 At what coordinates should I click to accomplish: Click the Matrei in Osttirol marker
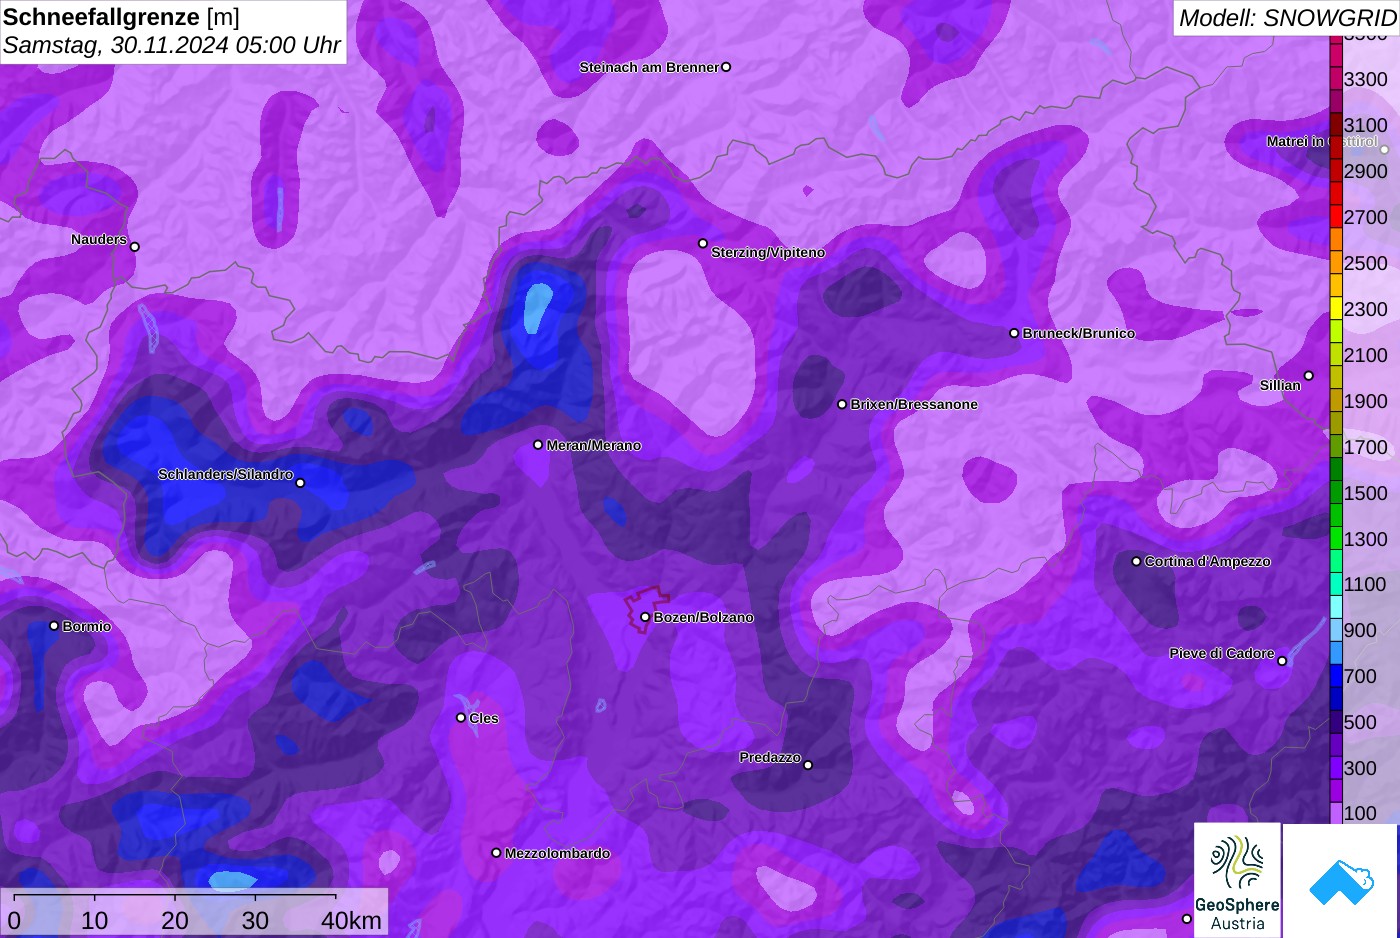click(1385, 150)
